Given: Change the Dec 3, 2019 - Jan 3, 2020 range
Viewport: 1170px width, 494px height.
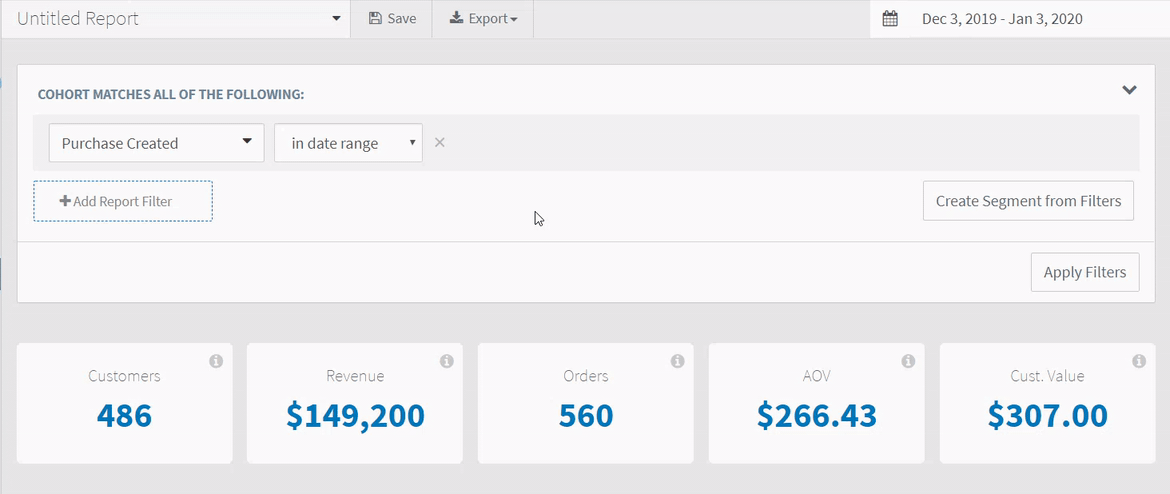Looking at the screenshot, I should [x=1002, y=19].
